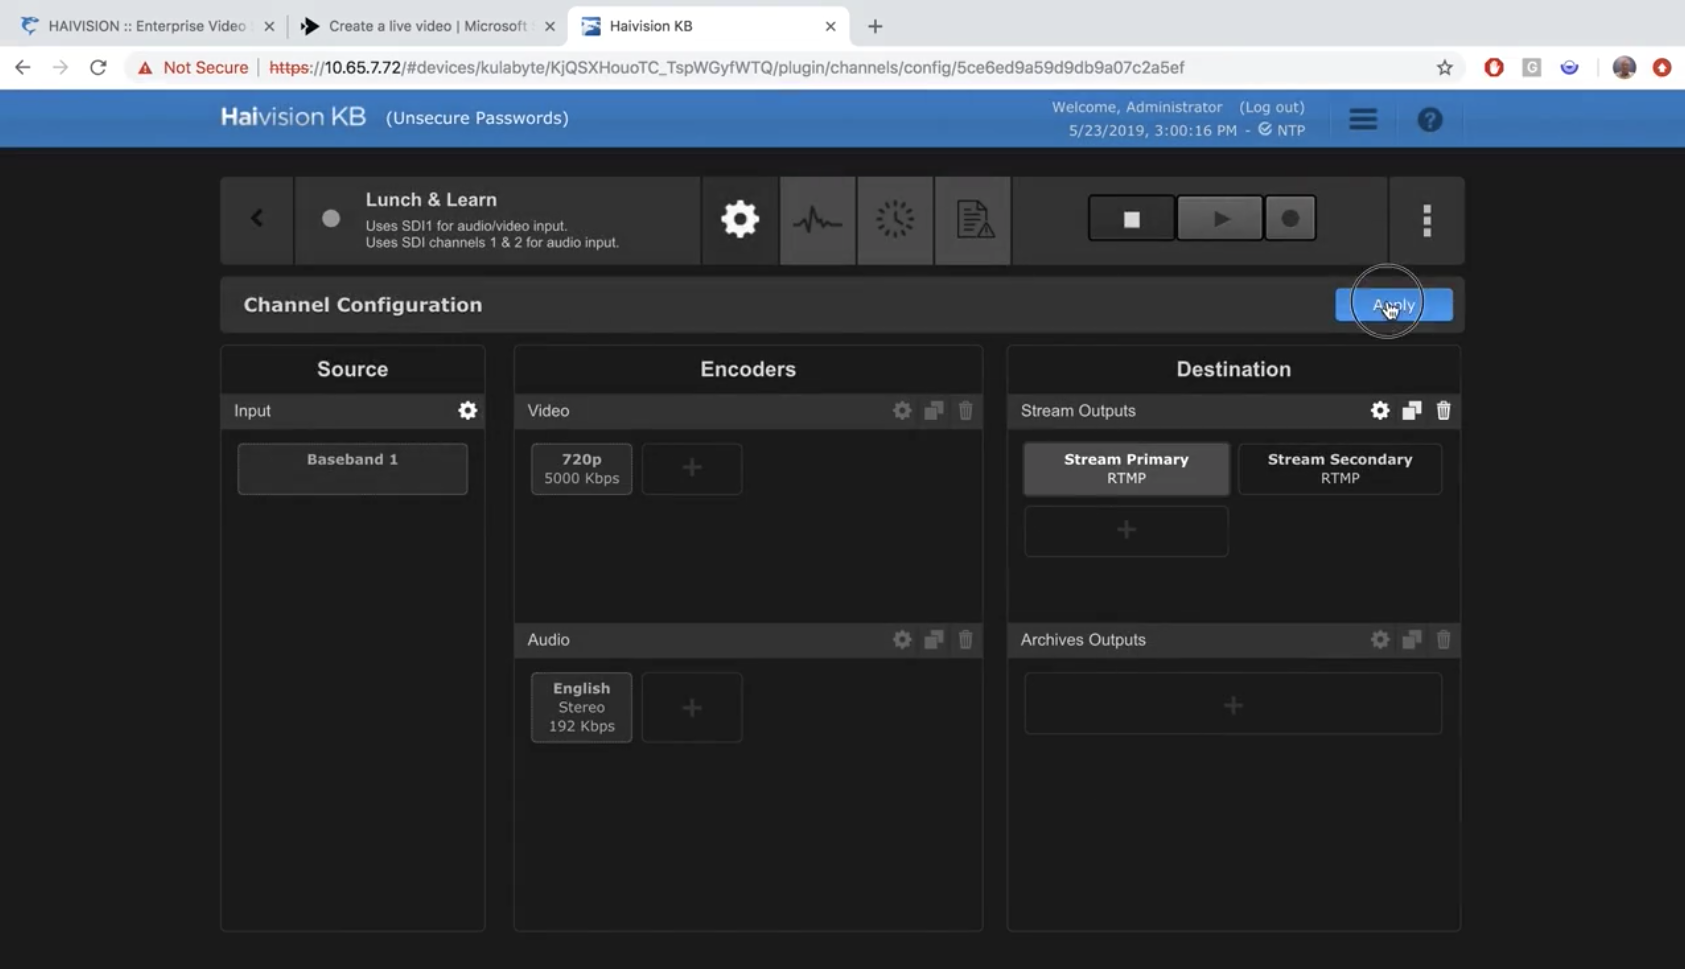Start the channel with the play button
The width and height of the screenshot is (1685, 969).
pos(1220,219)
